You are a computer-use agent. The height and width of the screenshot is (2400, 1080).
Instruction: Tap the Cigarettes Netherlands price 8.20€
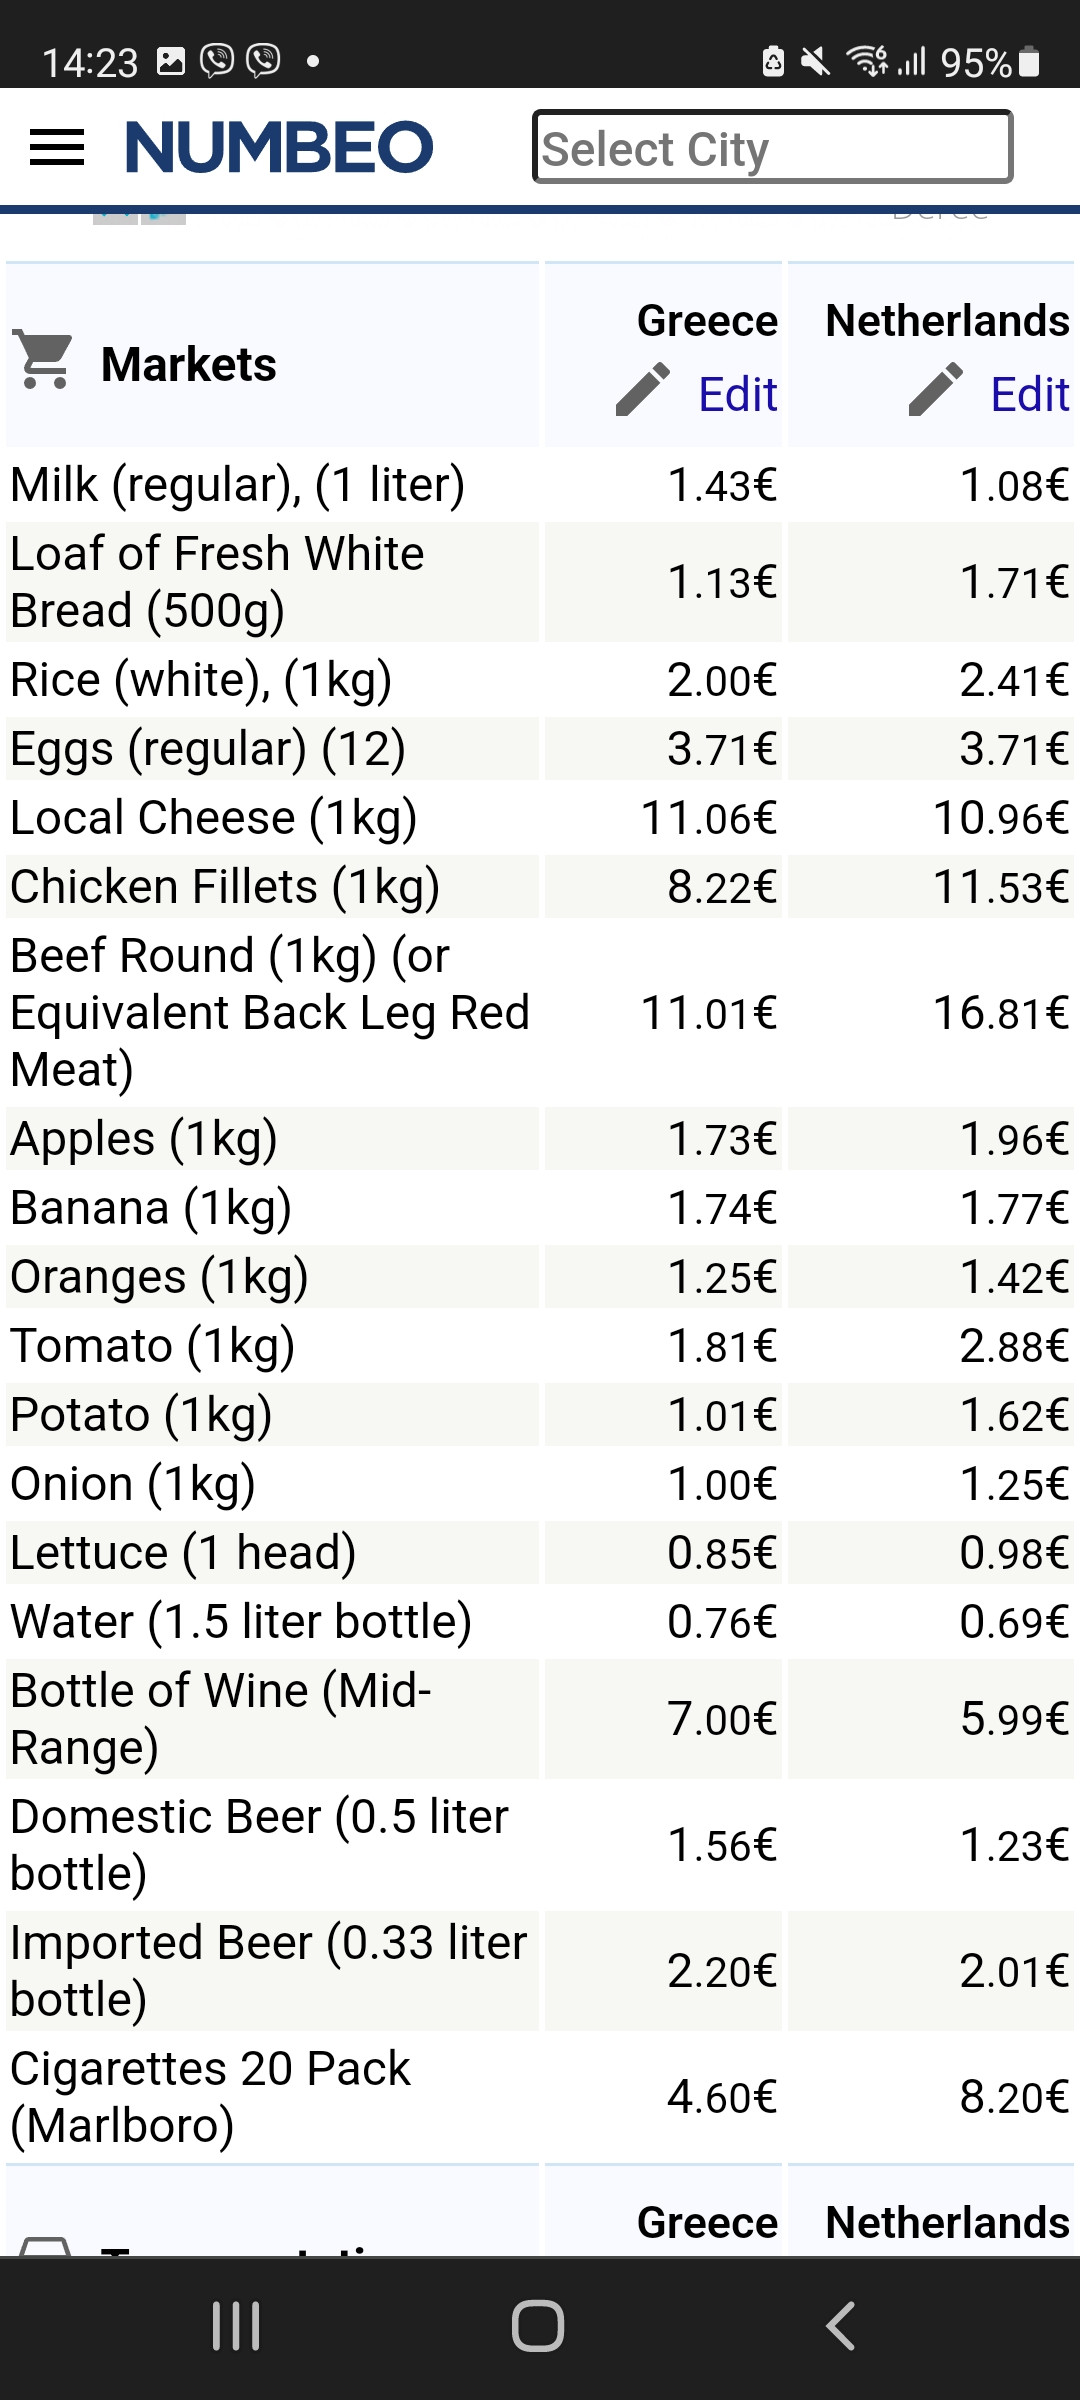coord(1014,2097)
